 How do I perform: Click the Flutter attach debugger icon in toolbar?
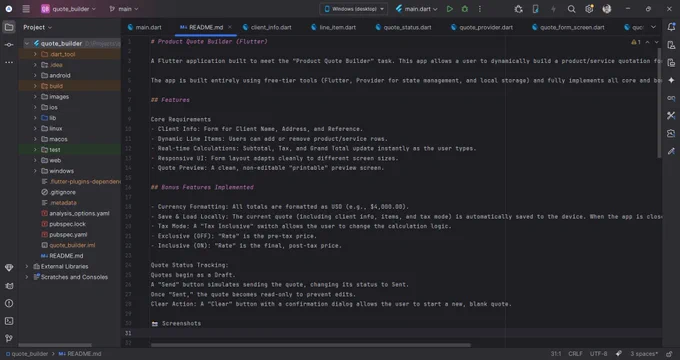pyautogui.click(x=518, y=9)
